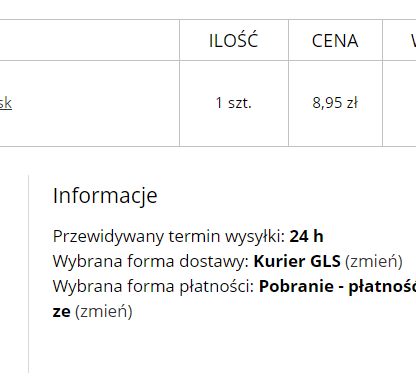Image resolution: width=416 pixels, height=377 pixels.
Task: Click "zmień" after the payment method "ze"
Action: [104, 312]
